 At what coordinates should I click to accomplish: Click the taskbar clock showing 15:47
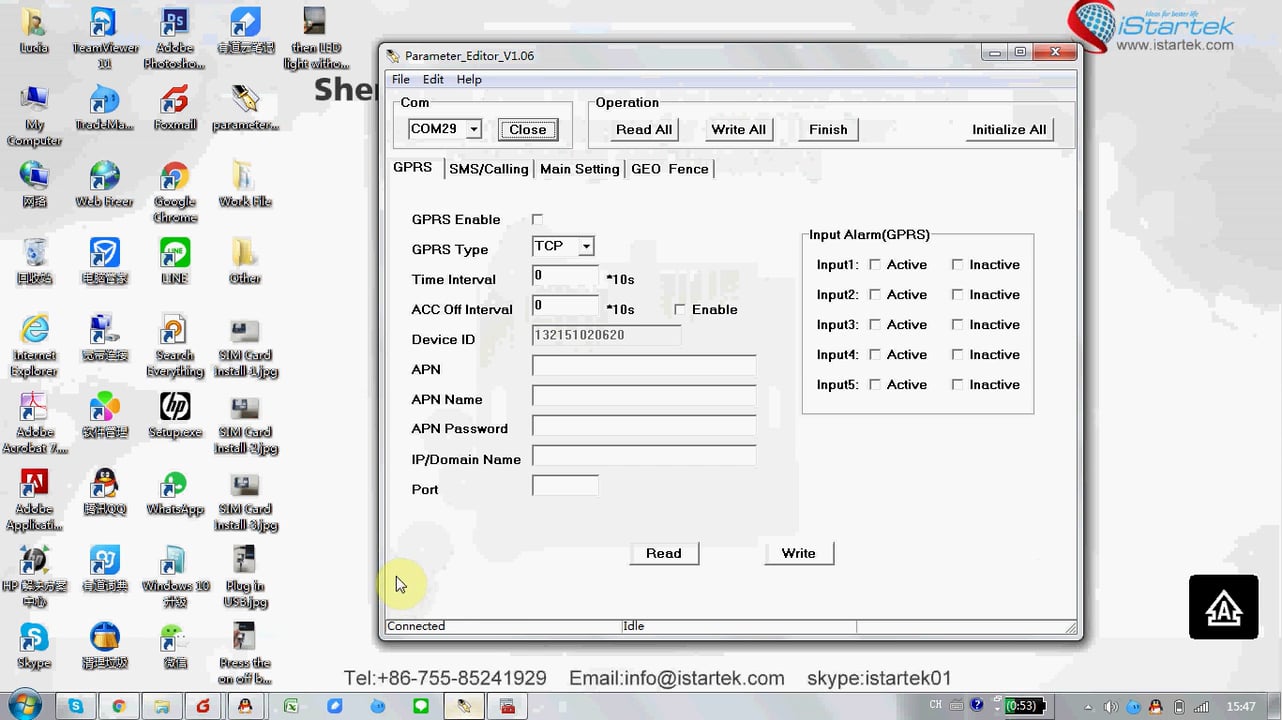[1241, 707]
